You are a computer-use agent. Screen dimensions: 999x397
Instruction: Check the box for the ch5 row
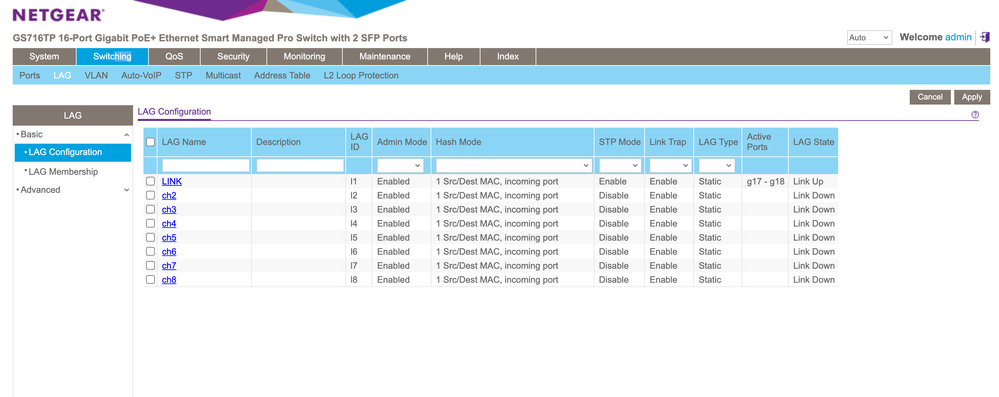[x=150, y=238]
